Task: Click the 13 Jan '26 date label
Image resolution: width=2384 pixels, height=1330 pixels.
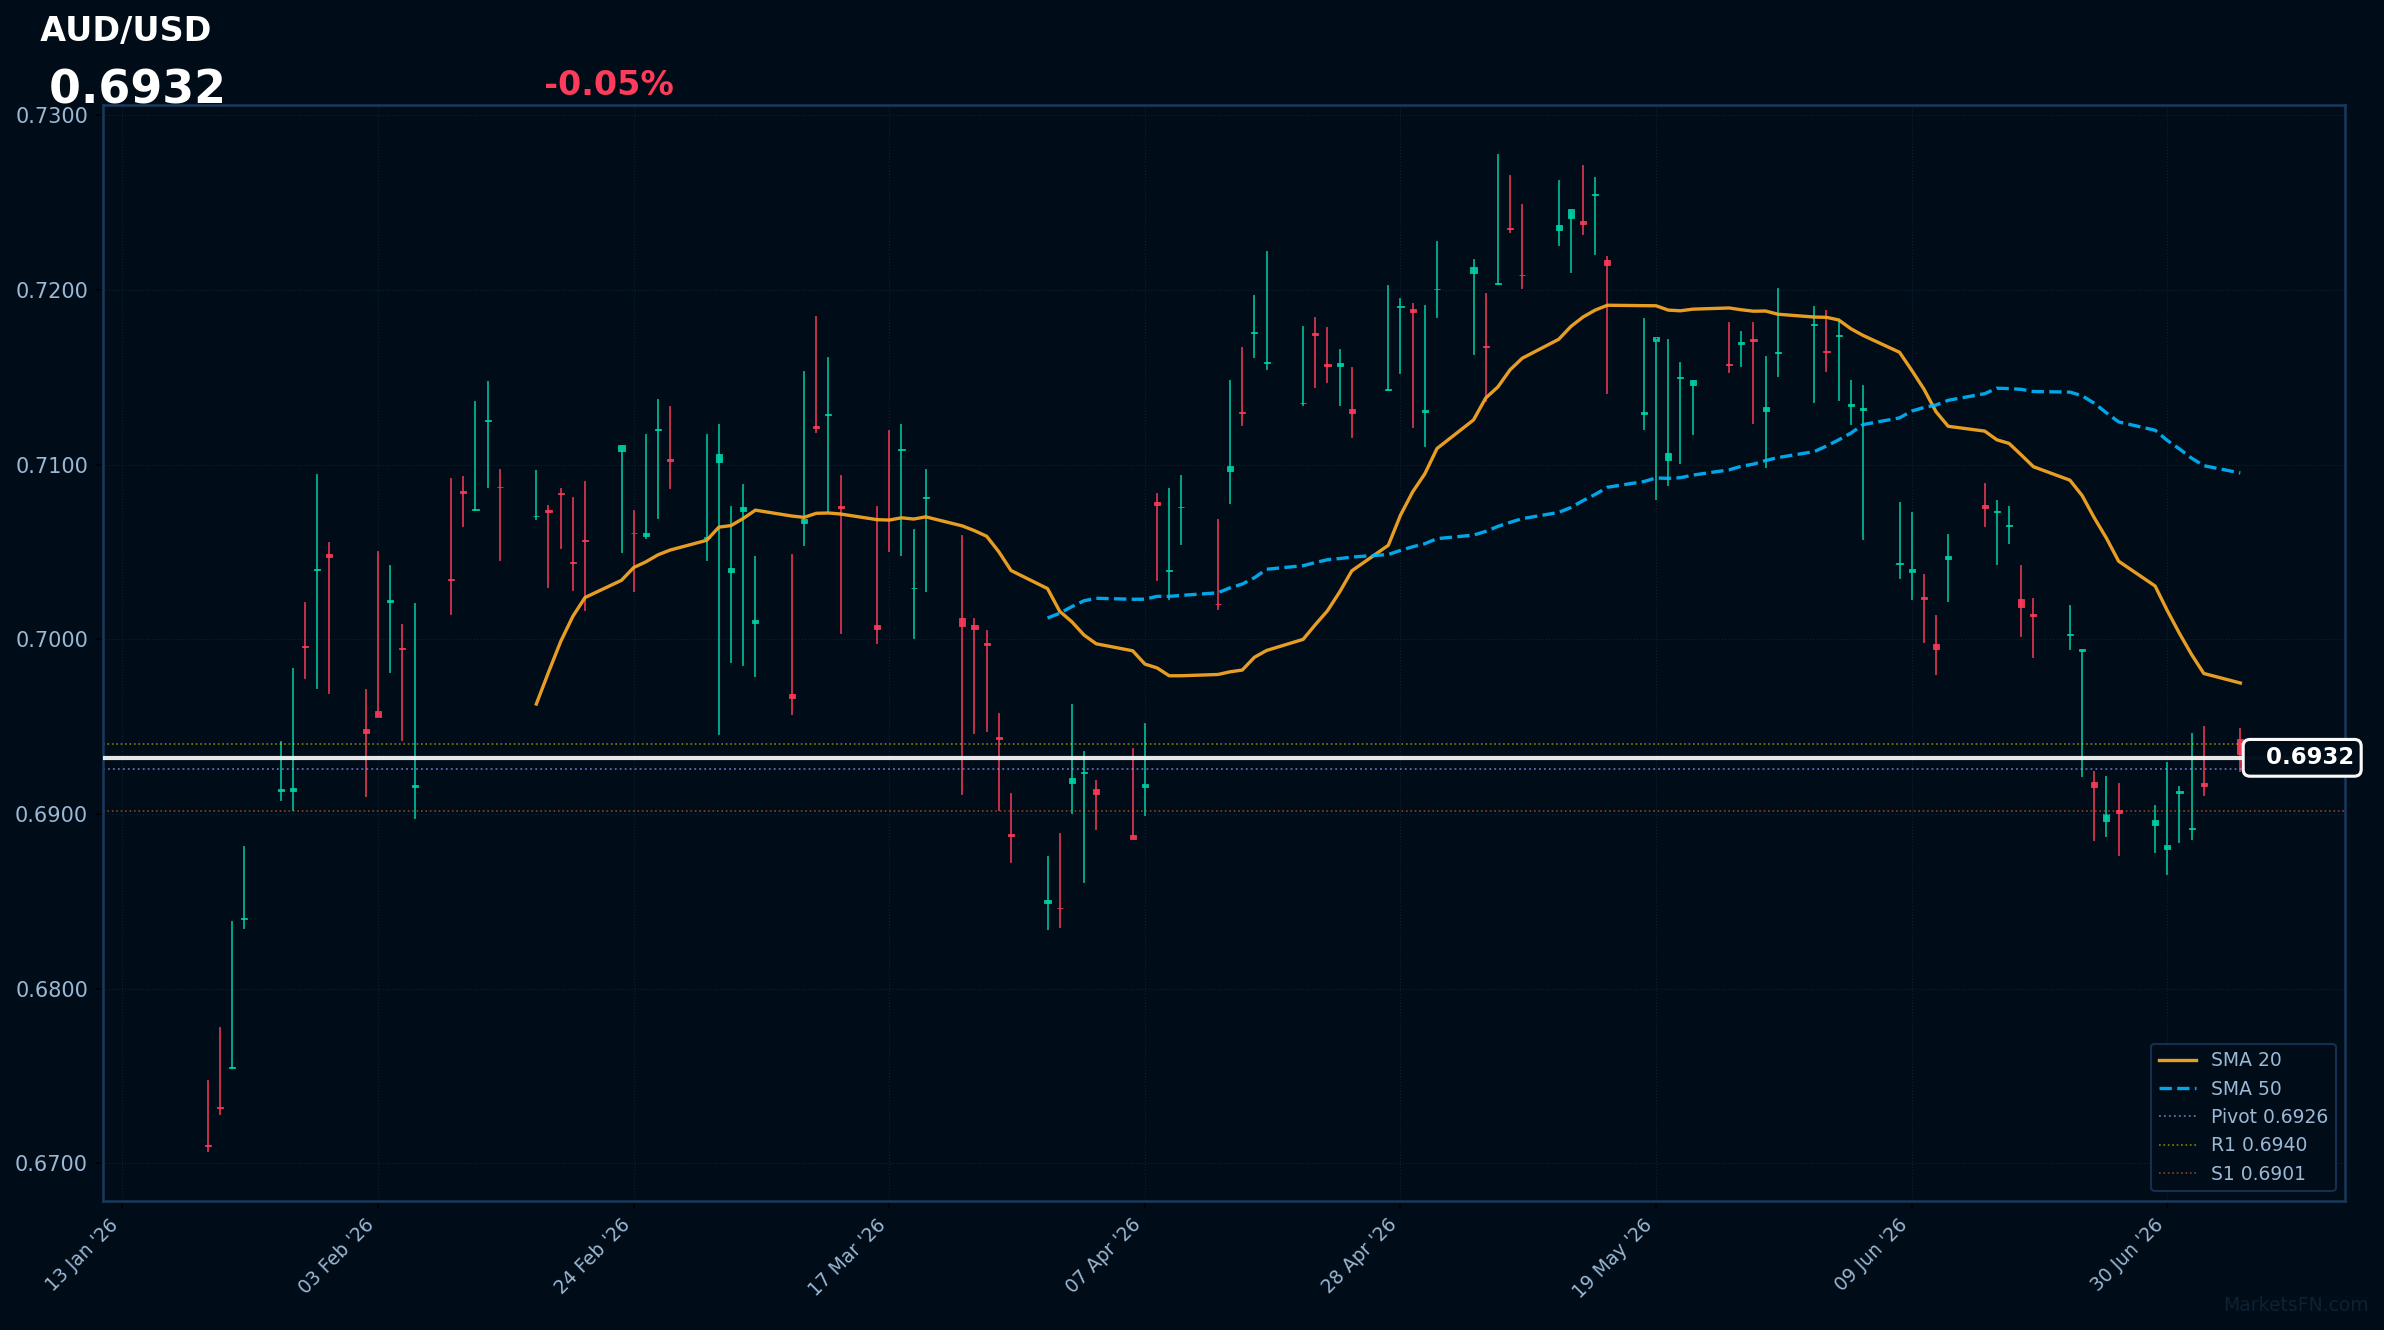Action: point(82,1255)
